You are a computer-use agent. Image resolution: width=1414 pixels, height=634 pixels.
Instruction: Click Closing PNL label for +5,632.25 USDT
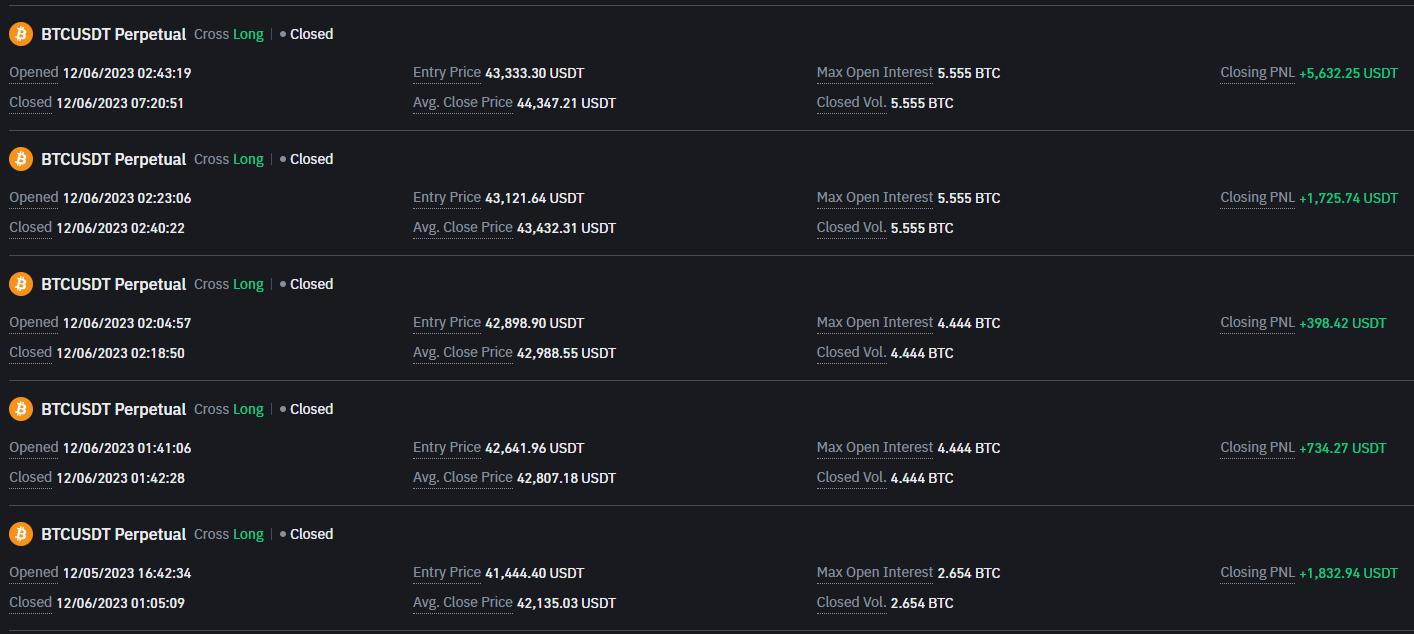[x=1257, y=73]
